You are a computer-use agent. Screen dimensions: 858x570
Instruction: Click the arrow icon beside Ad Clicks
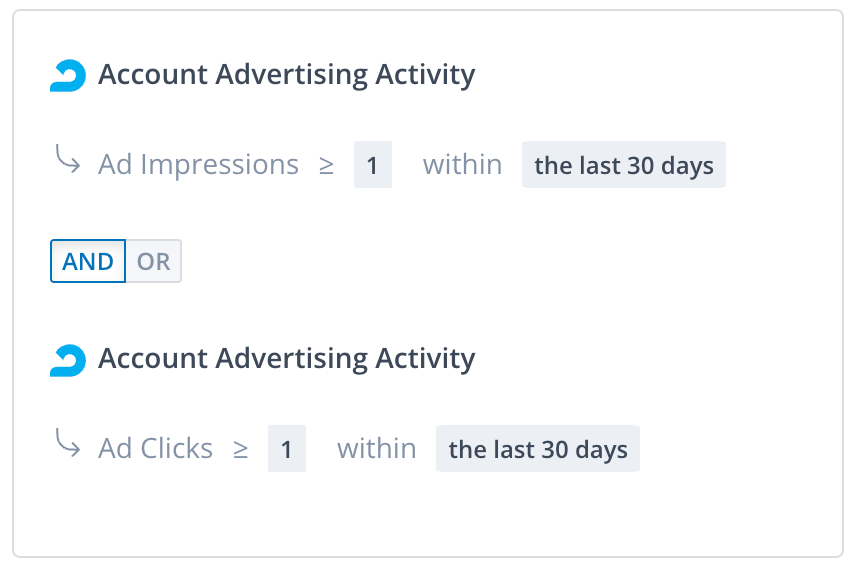(68, 445)
